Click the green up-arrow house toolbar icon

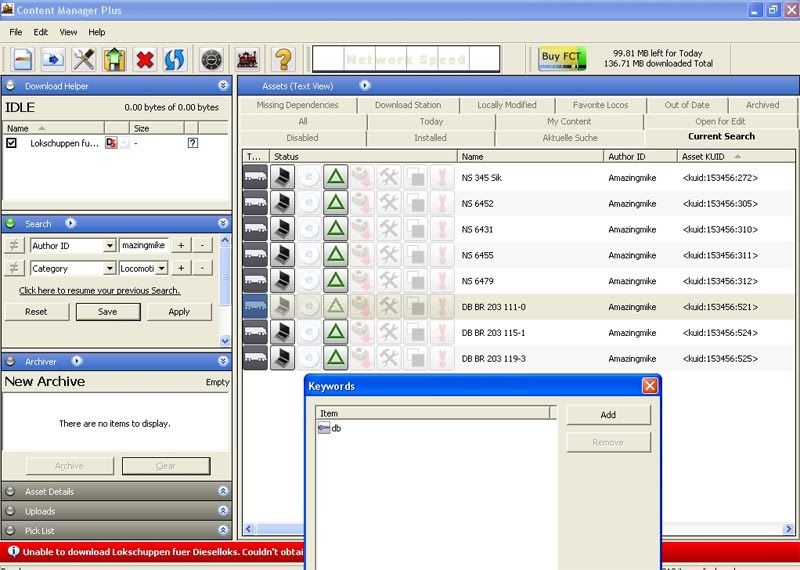coord(114,60)
